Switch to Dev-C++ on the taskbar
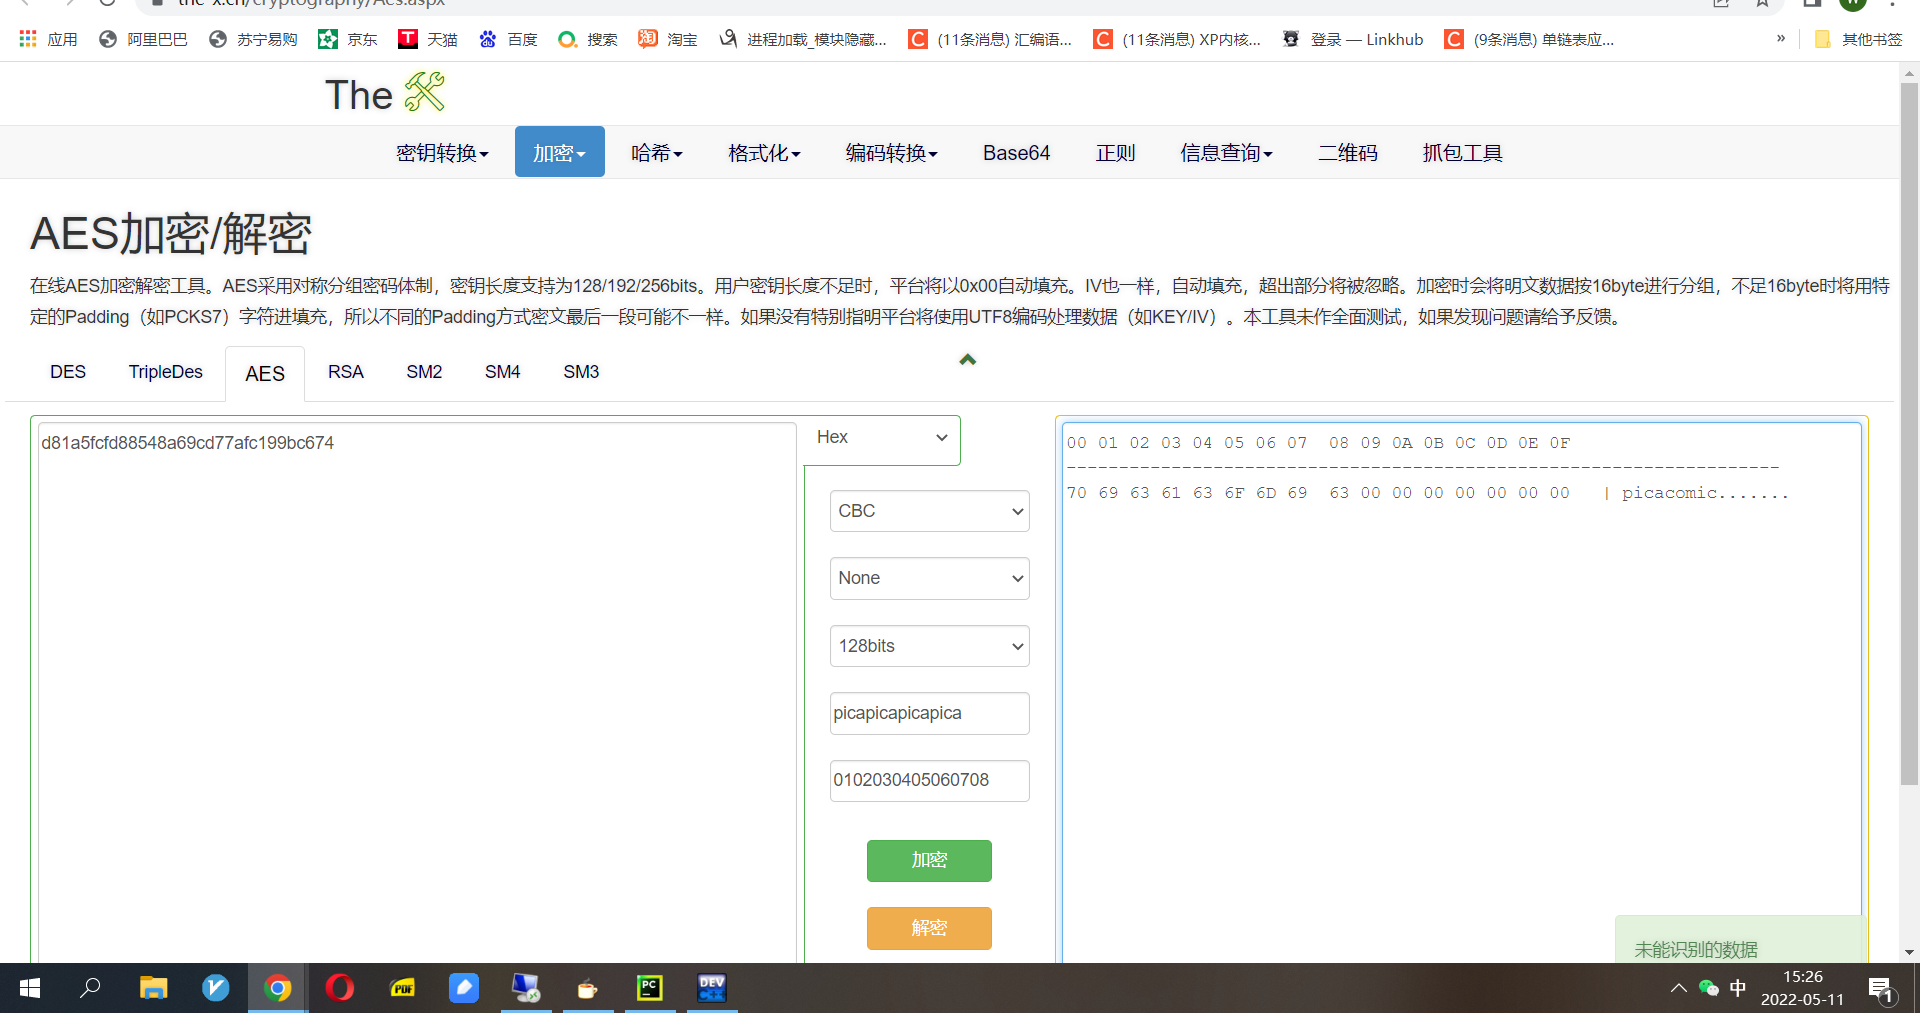The image size is (1920, 1013). (712, 988)
